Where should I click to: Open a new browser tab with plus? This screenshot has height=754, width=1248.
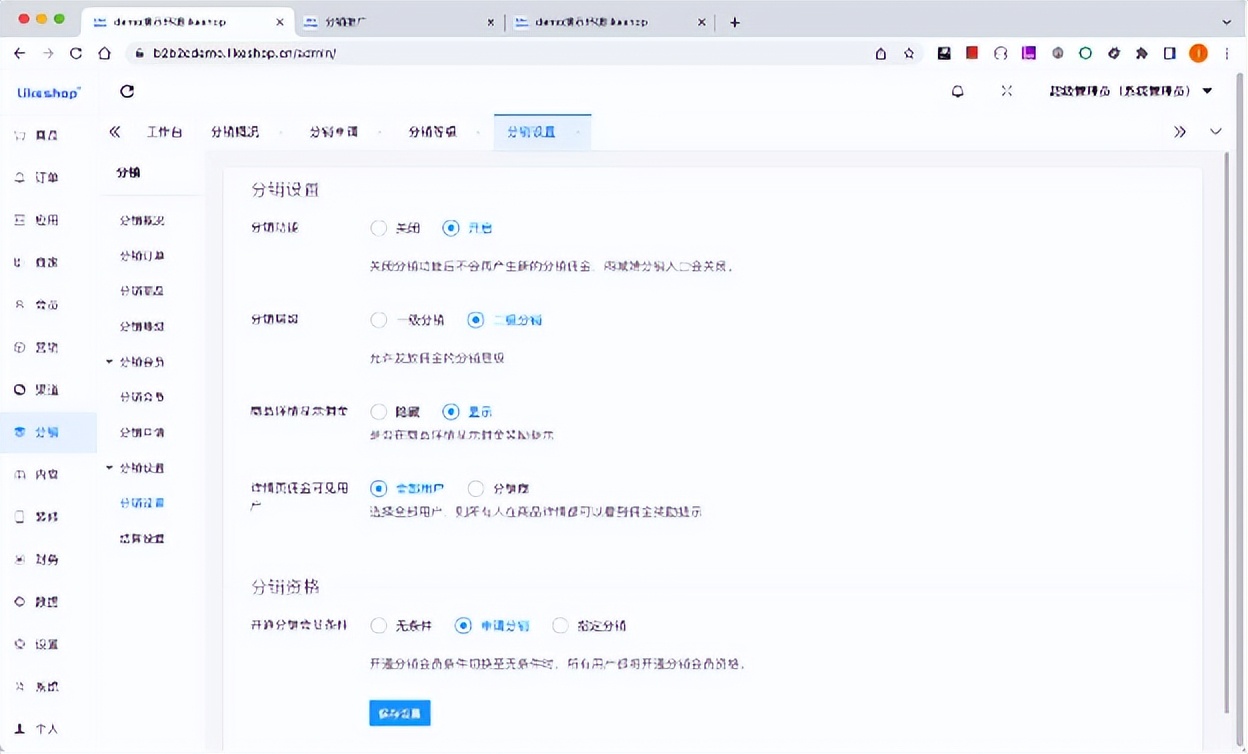[x=735, y=22]
